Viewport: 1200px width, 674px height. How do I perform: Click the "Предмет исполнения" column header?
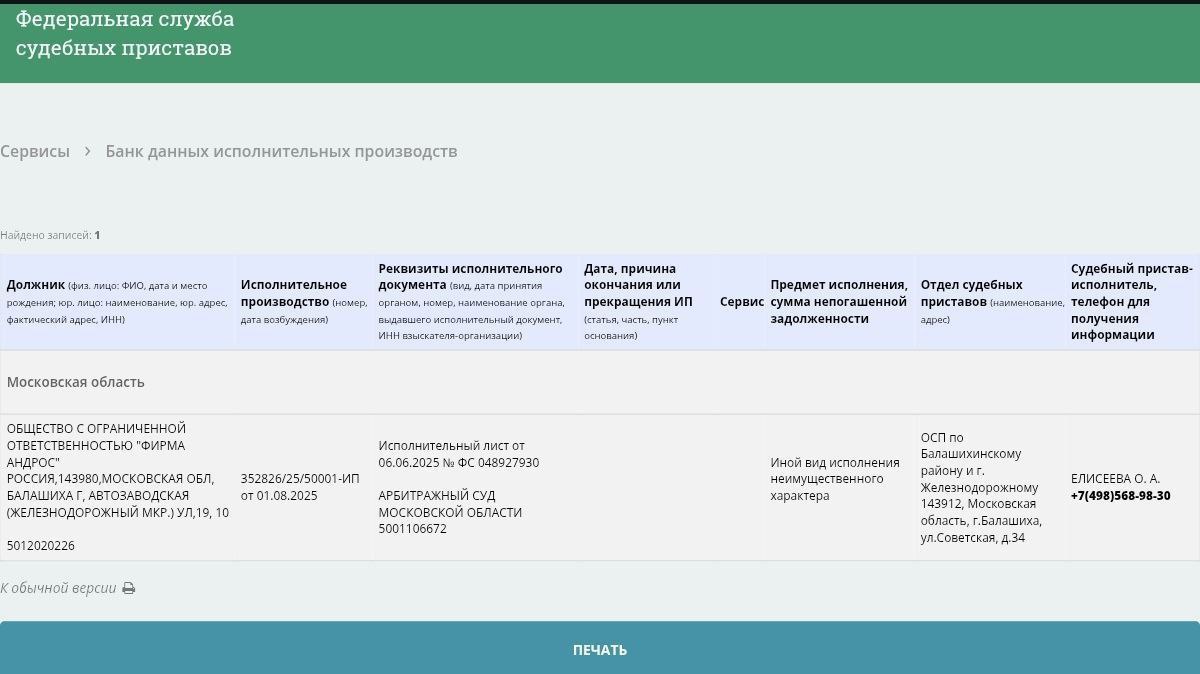[839, 301]
